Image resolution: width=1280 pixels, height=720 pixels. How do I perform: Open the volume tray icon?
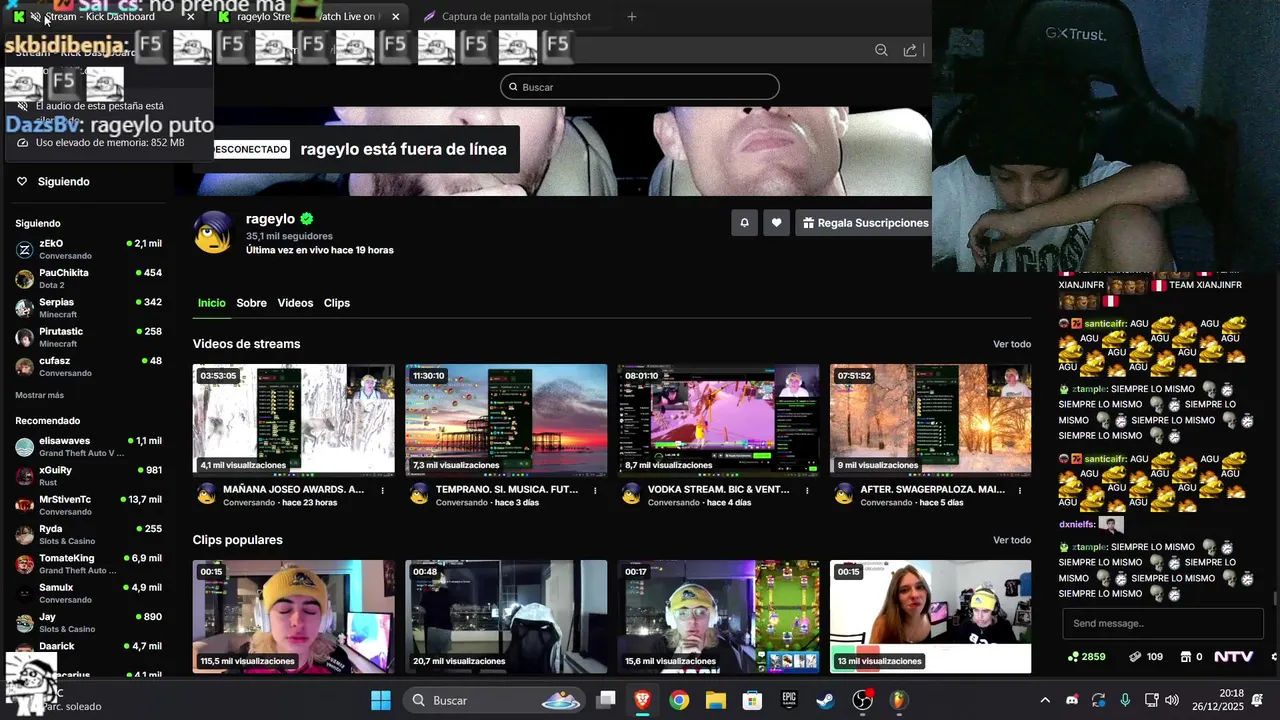[x=1172, y=700]
